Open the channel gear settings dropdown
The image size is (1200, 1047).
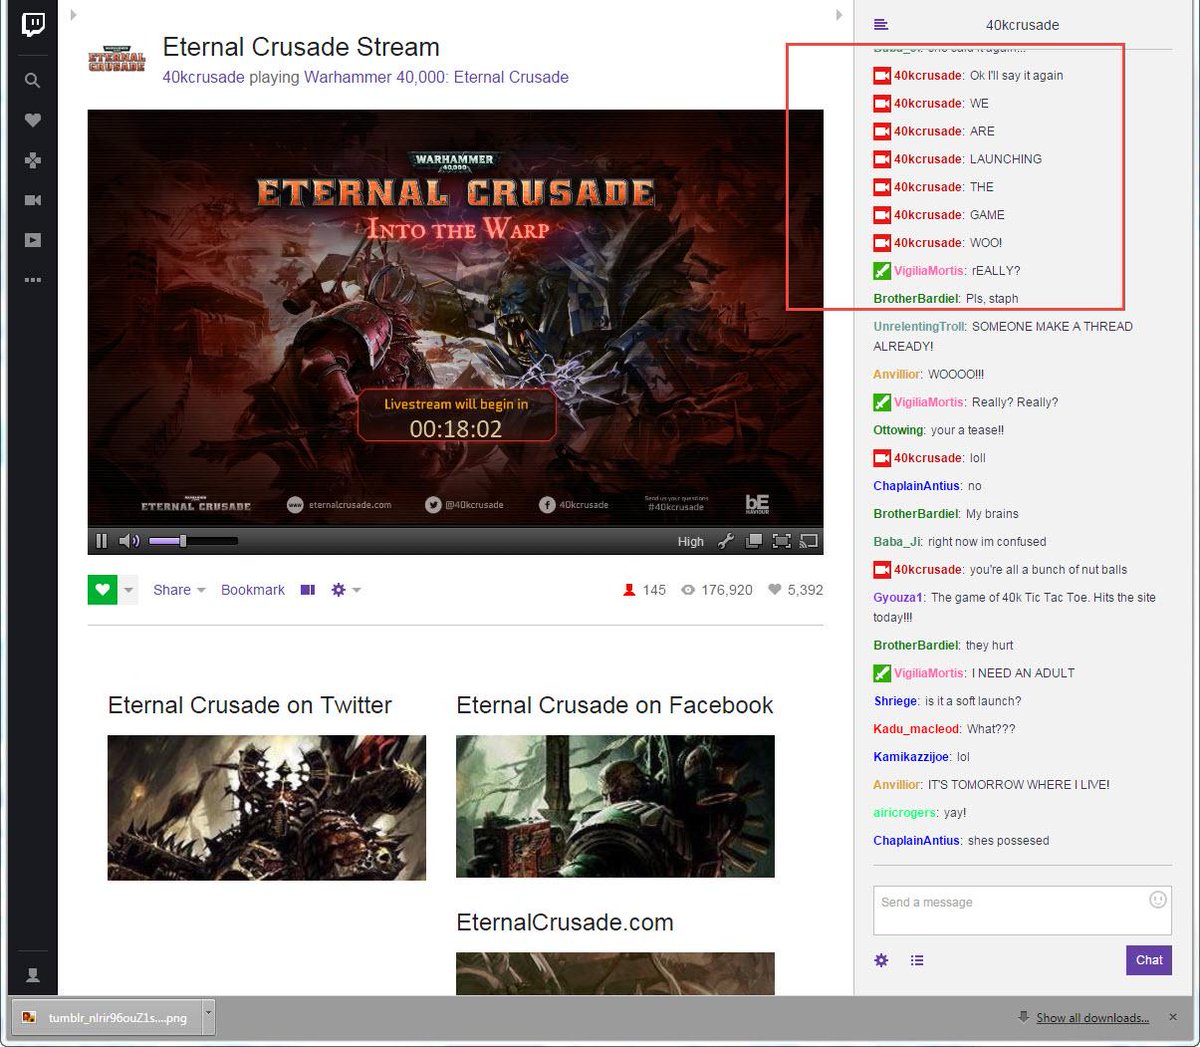346,590
